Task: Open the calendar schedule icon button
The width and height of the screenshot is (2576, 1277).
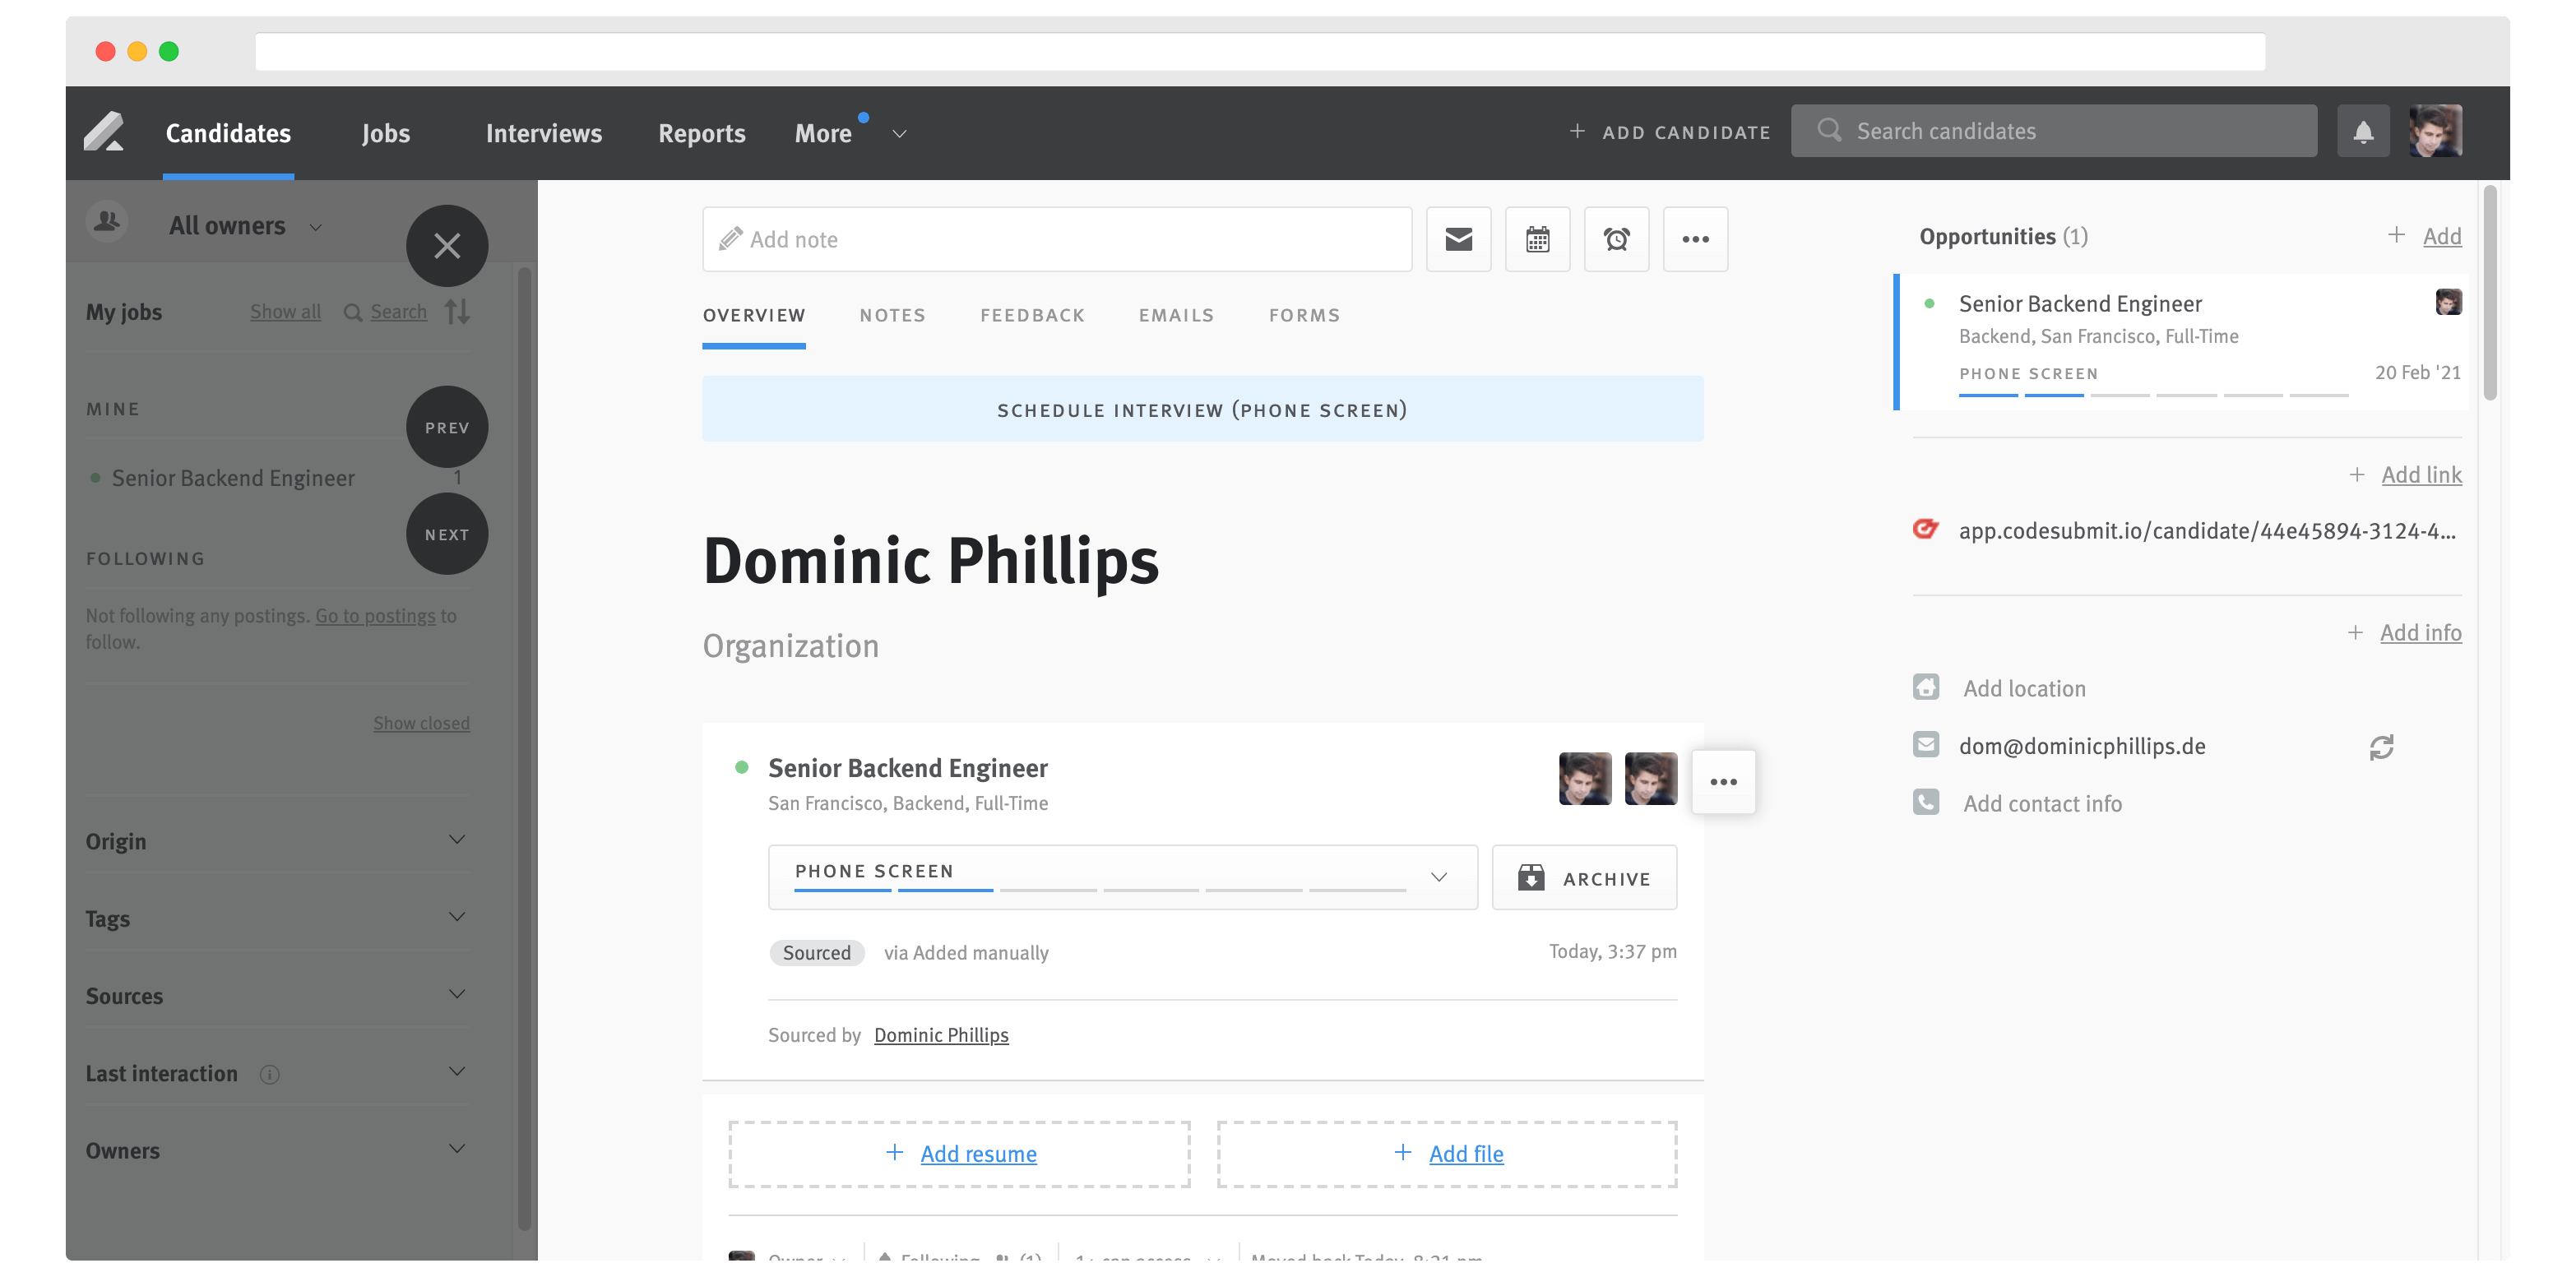Action: tap(1537, 239)
